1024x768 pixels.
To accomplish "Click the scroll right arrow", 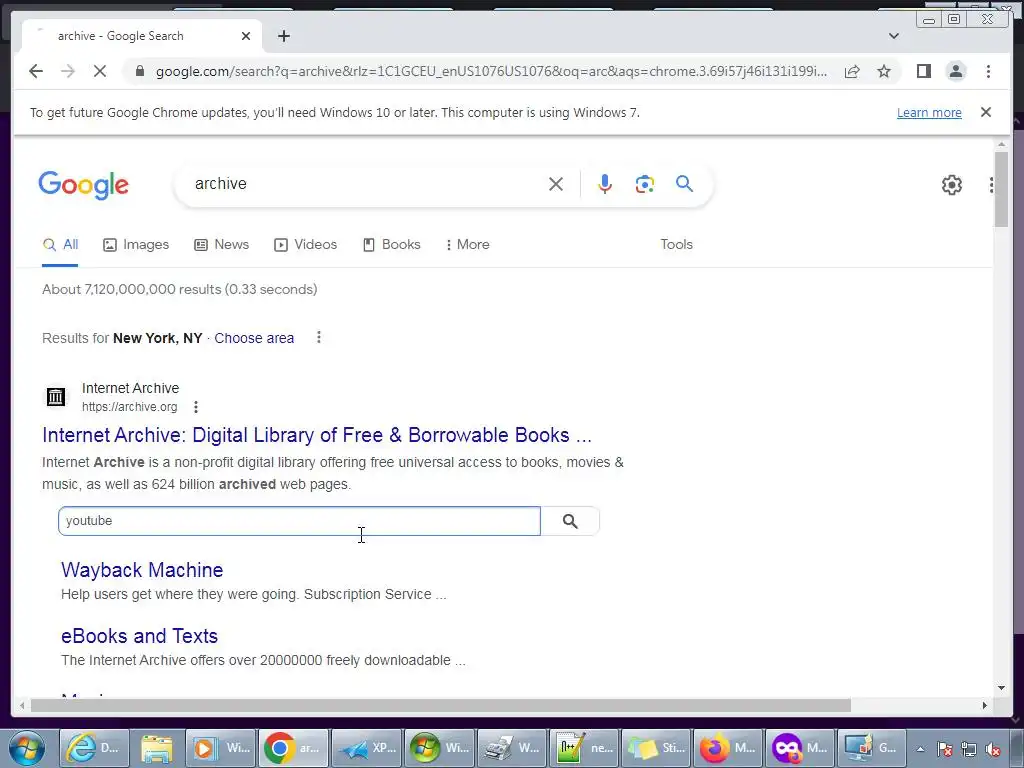I will 985,705.
